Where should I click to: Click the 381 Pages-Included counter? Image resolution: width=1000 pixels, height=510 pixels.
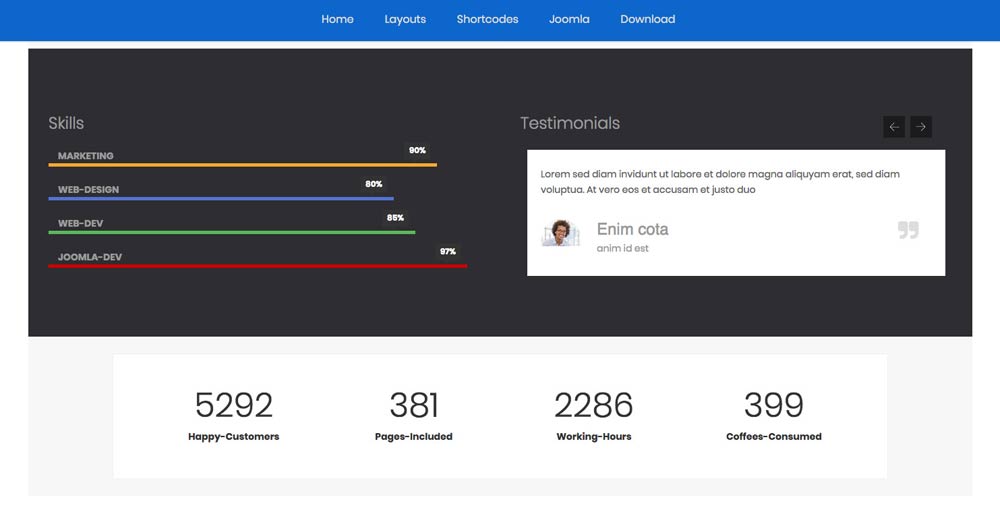pos(413,405)
